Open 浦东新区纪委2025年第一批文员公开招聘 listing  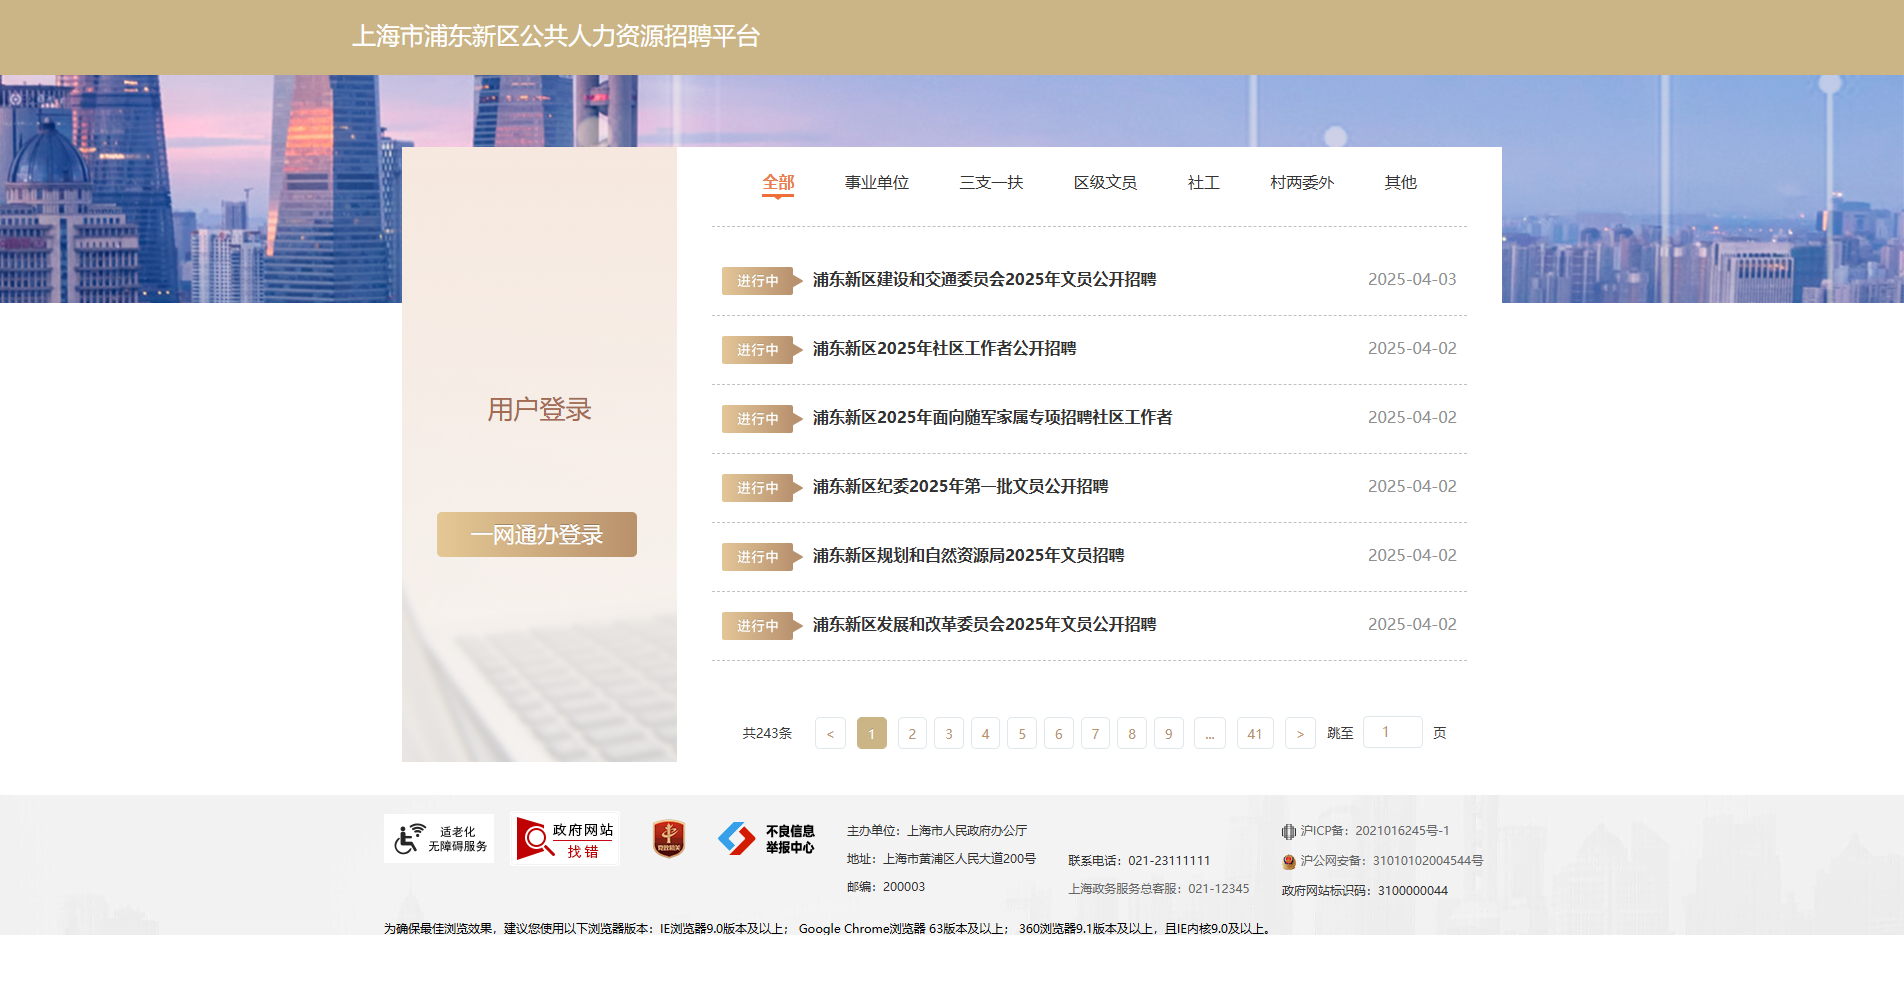click(x=962, y=487)
